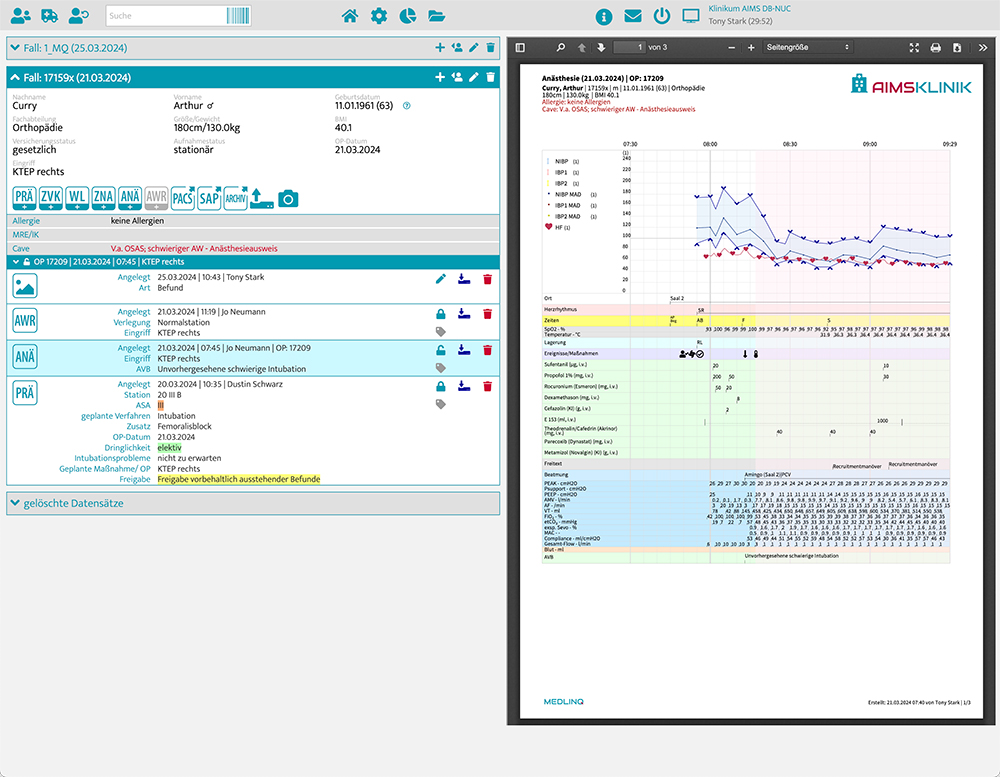Collapse the OP 17209 KTEP rechts row
The width and height of the screenshot is (1000, 777).
(x=16, y=262)
